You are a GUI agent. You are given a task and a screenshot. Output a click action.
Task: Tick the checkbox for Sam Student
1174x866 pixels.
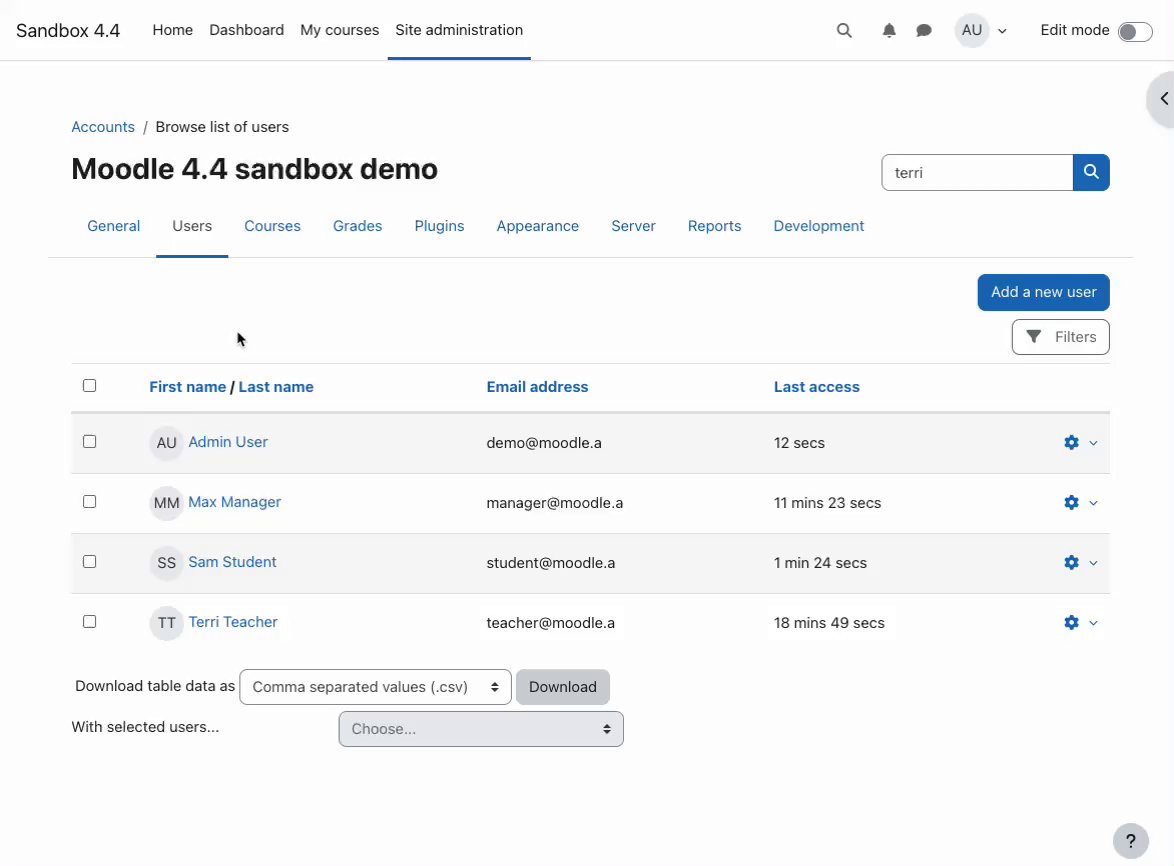(x=90, y=561)
